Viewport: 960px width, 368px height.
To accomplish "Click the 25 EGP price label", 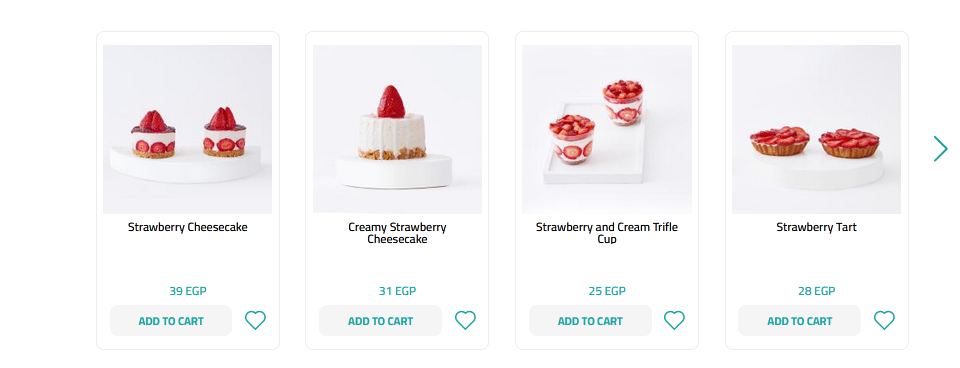I will click(x=607, y=291).
